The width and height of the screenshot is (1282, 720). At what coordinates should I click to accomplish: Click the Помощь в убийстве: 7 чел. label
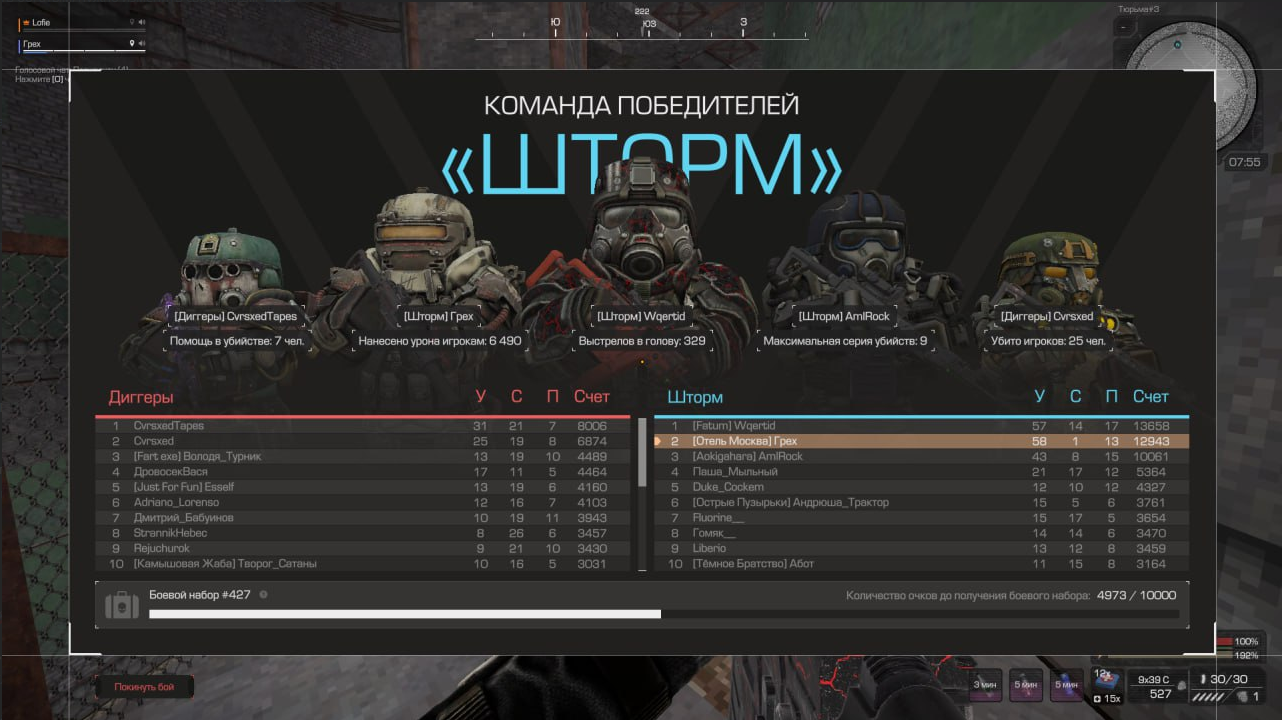237,341
